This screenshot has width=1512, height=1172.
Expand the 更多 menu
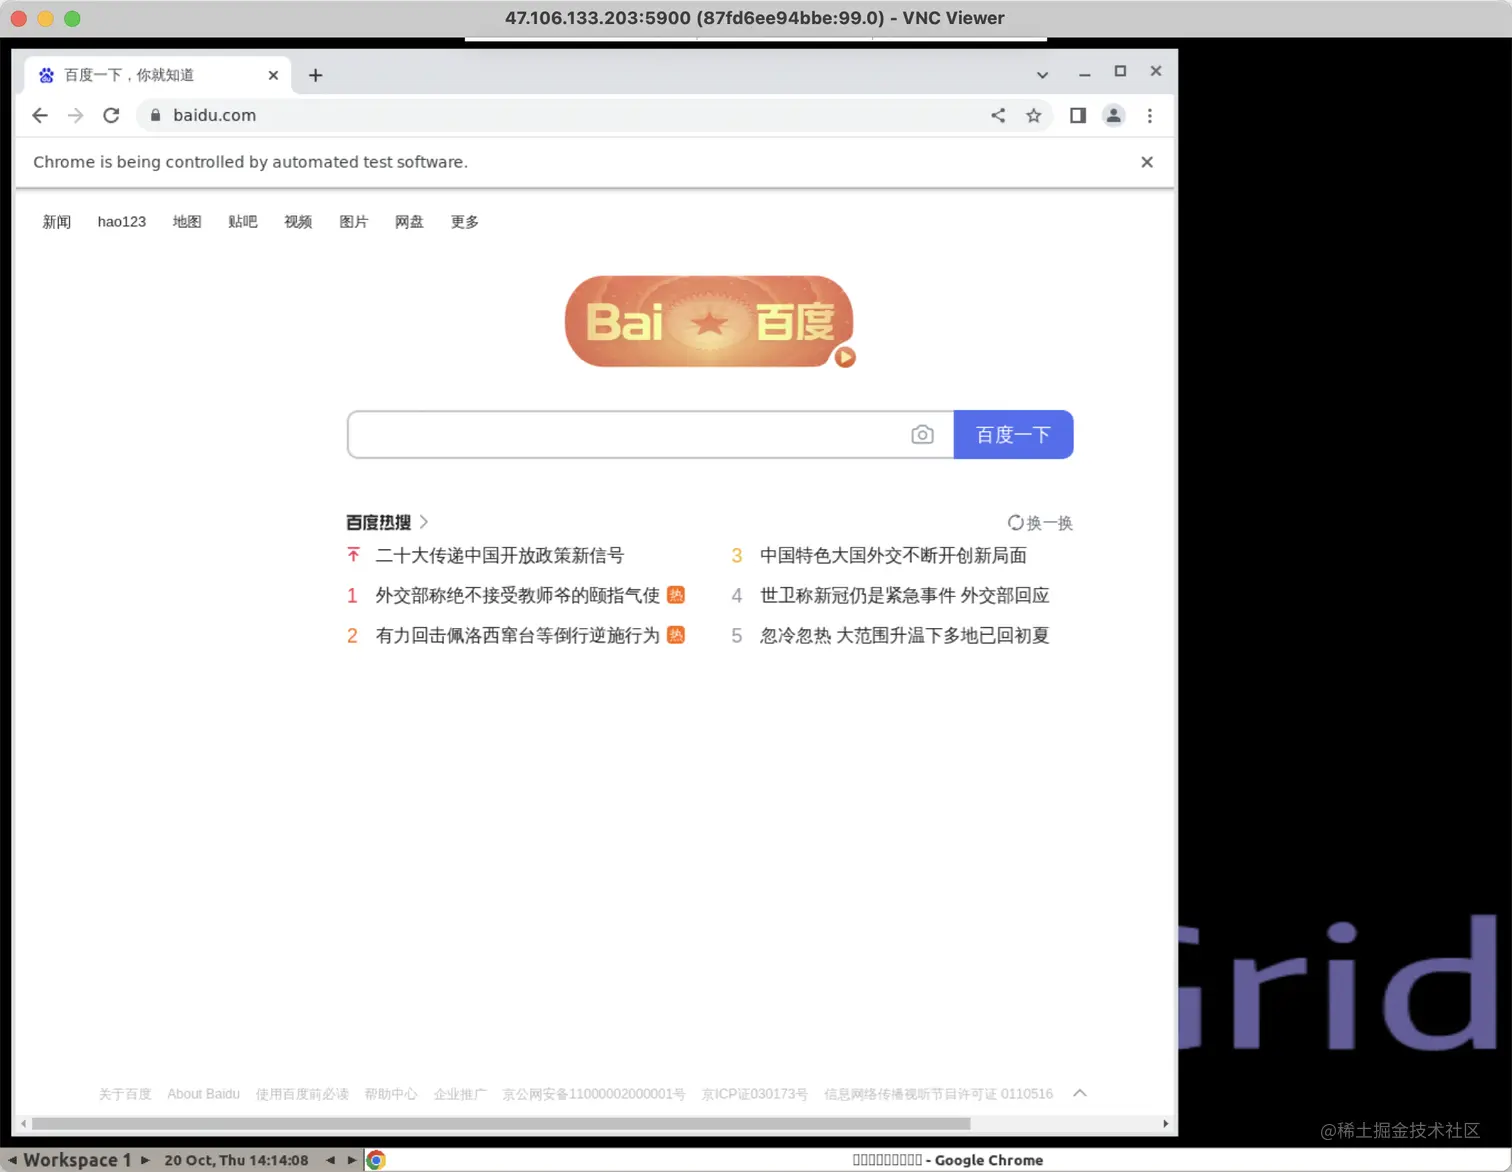[x=465, y=222]
